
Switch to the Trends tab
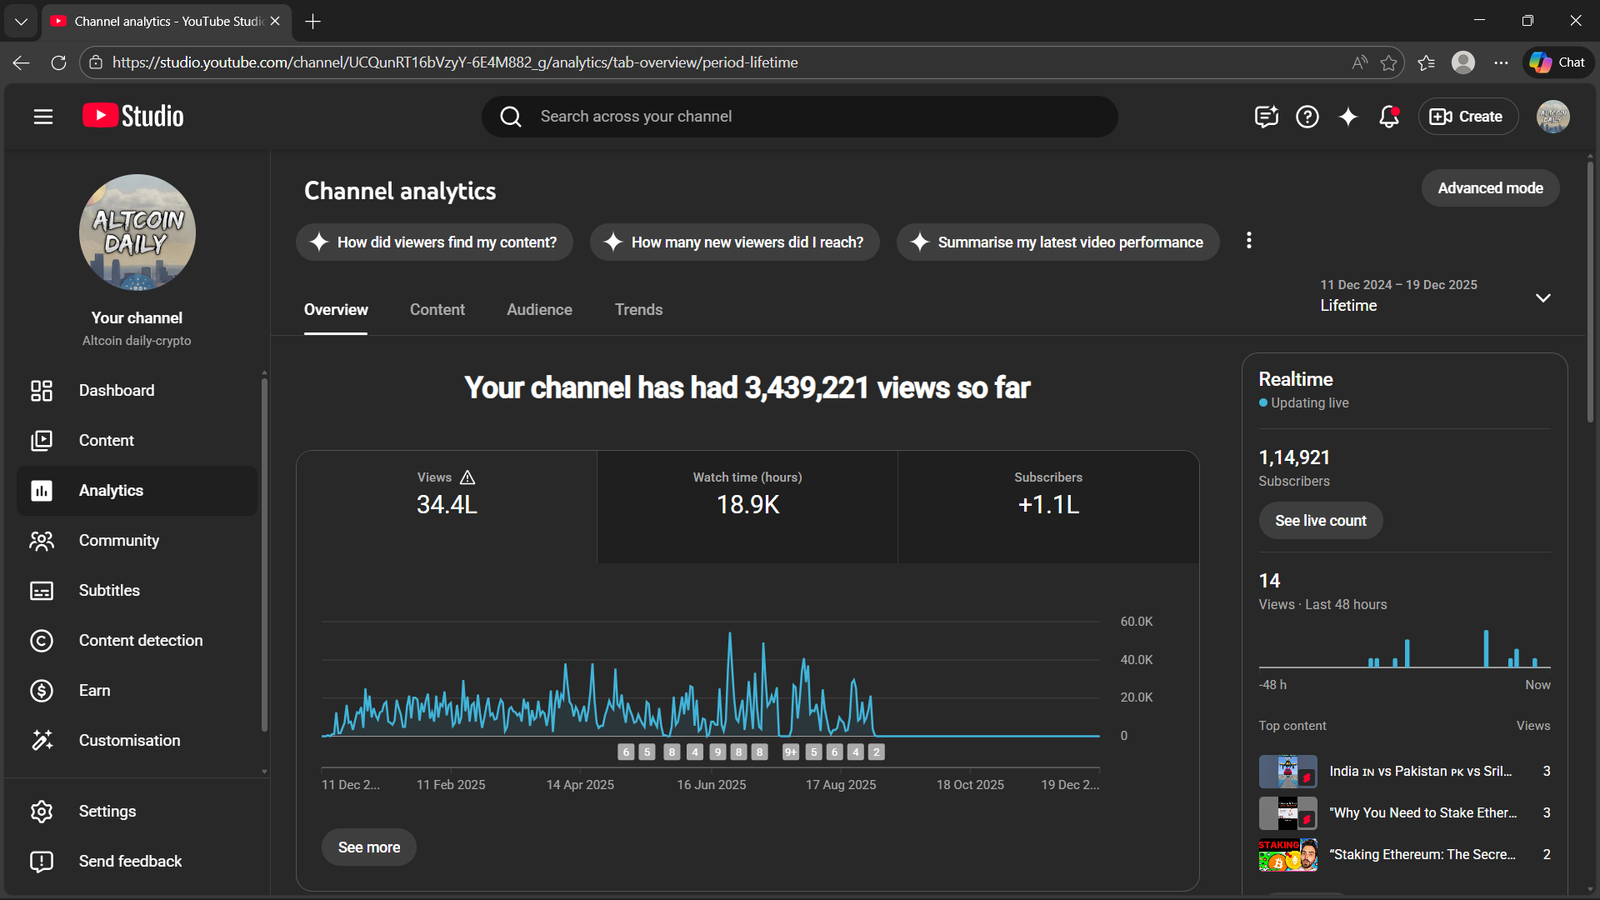pos(638,310)
